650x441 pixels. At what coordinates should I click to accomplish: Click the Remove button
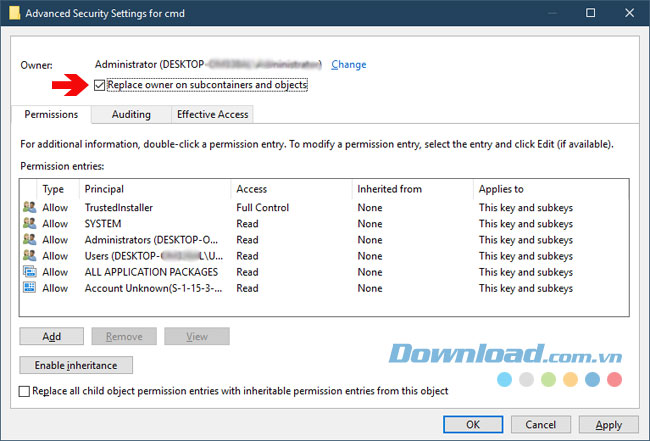pyautogui.click(x=124, y=336)
